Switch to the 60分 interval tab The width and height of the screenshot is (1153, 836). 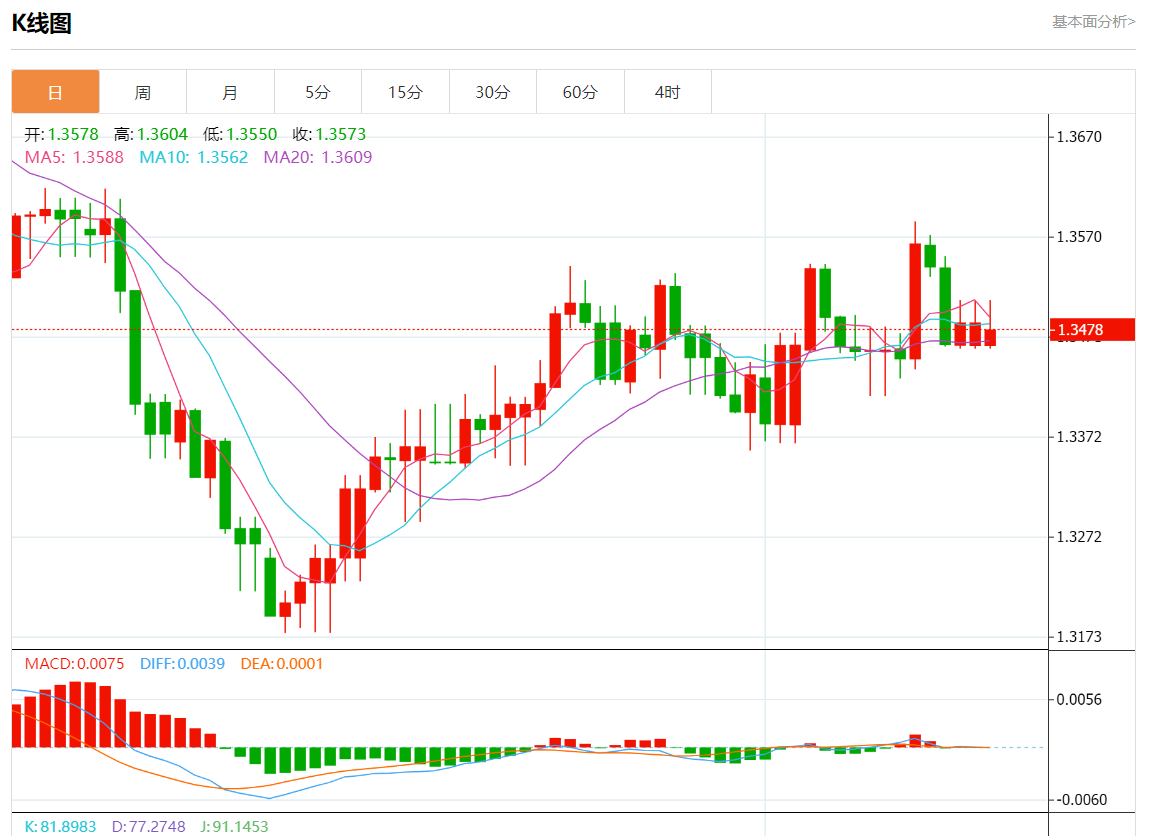pyautogui.click(x=580, y=92)
